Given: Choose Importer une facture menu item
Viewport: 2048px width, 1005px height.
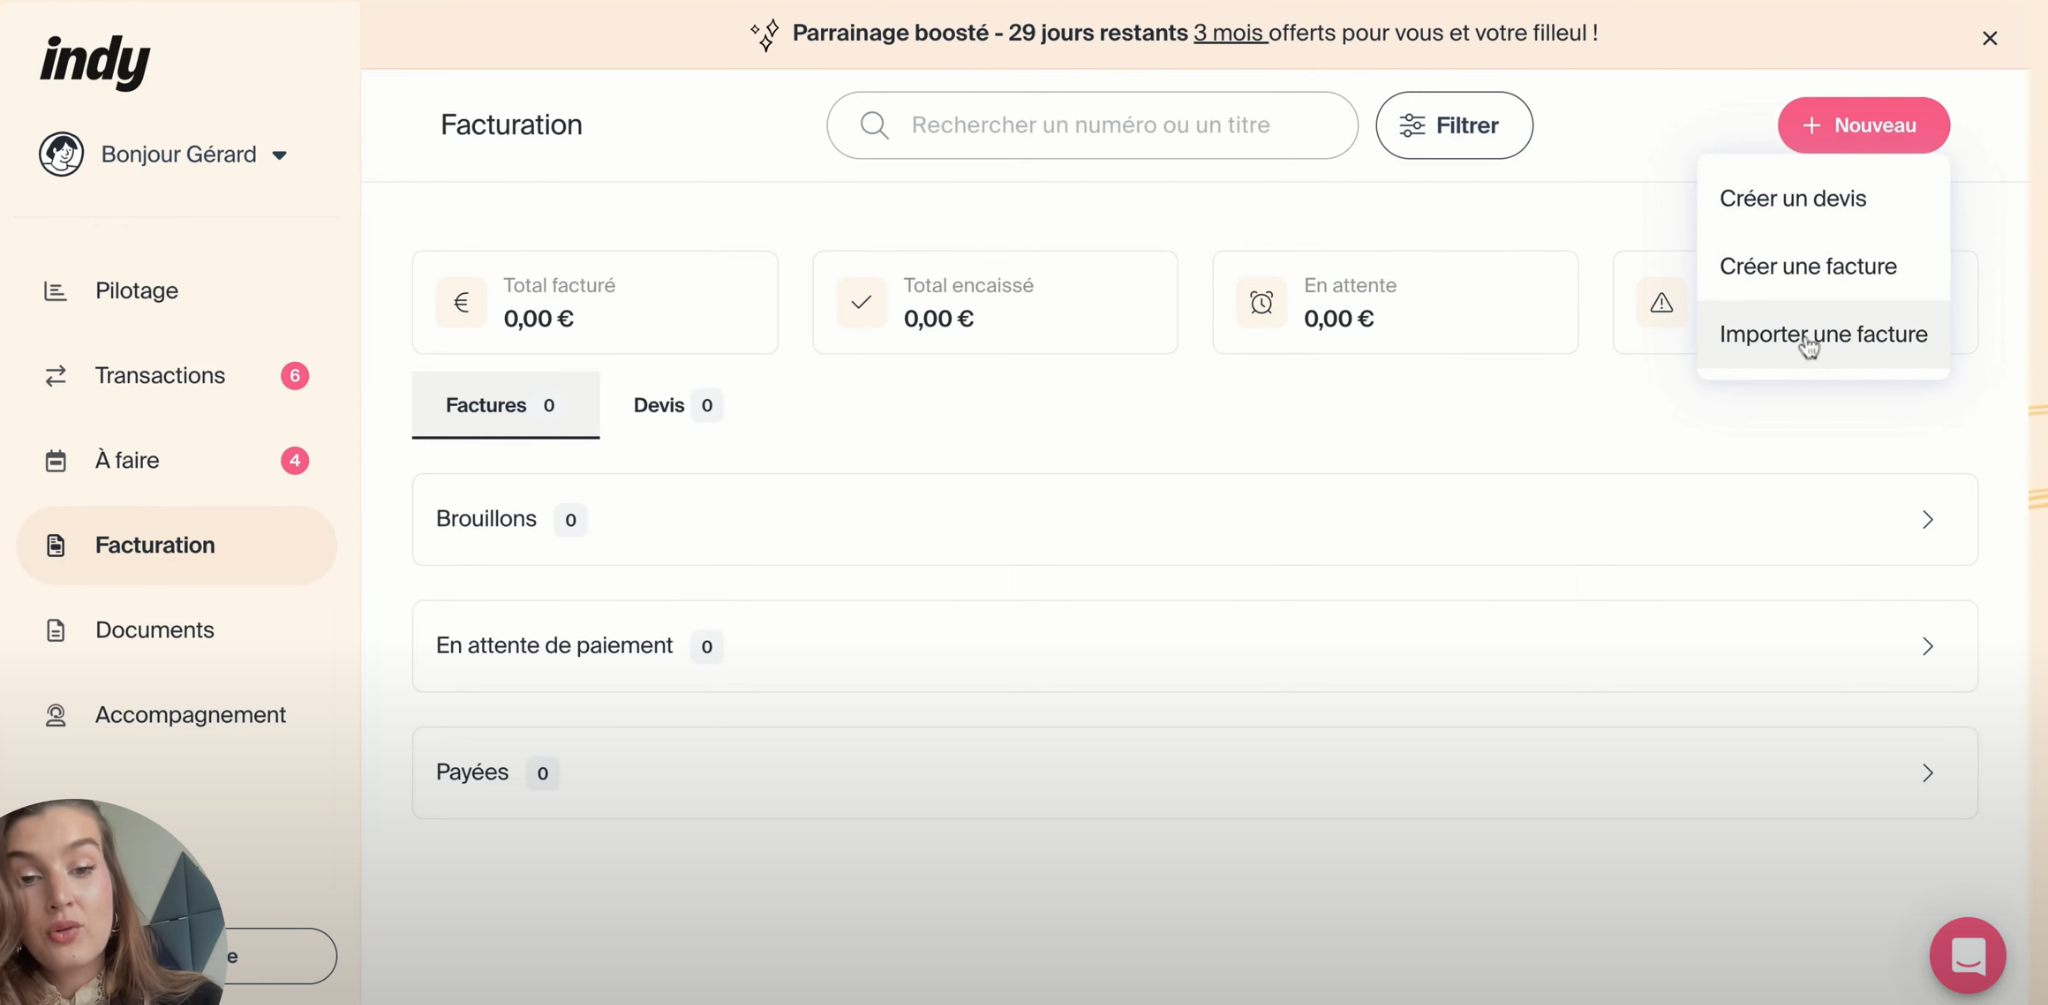Looking at the screenshot, I should tap(1822, 334).
